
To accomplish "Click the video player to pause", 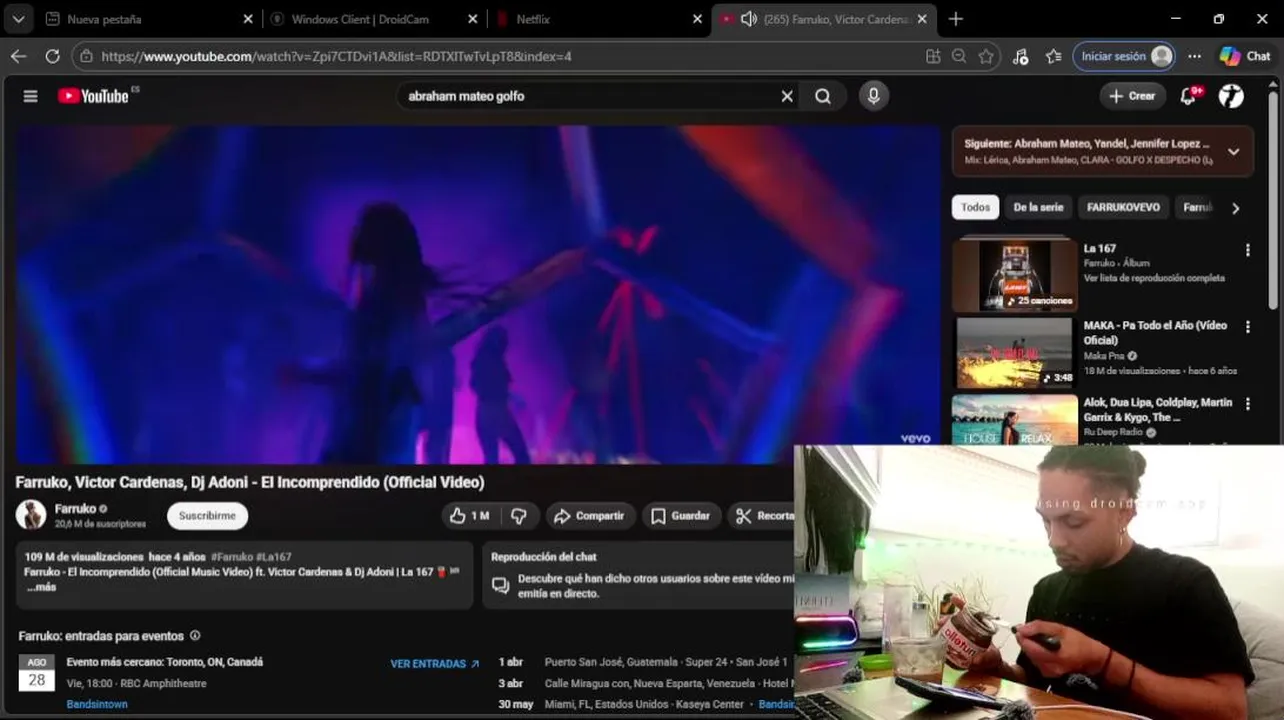I will (476, 294).
